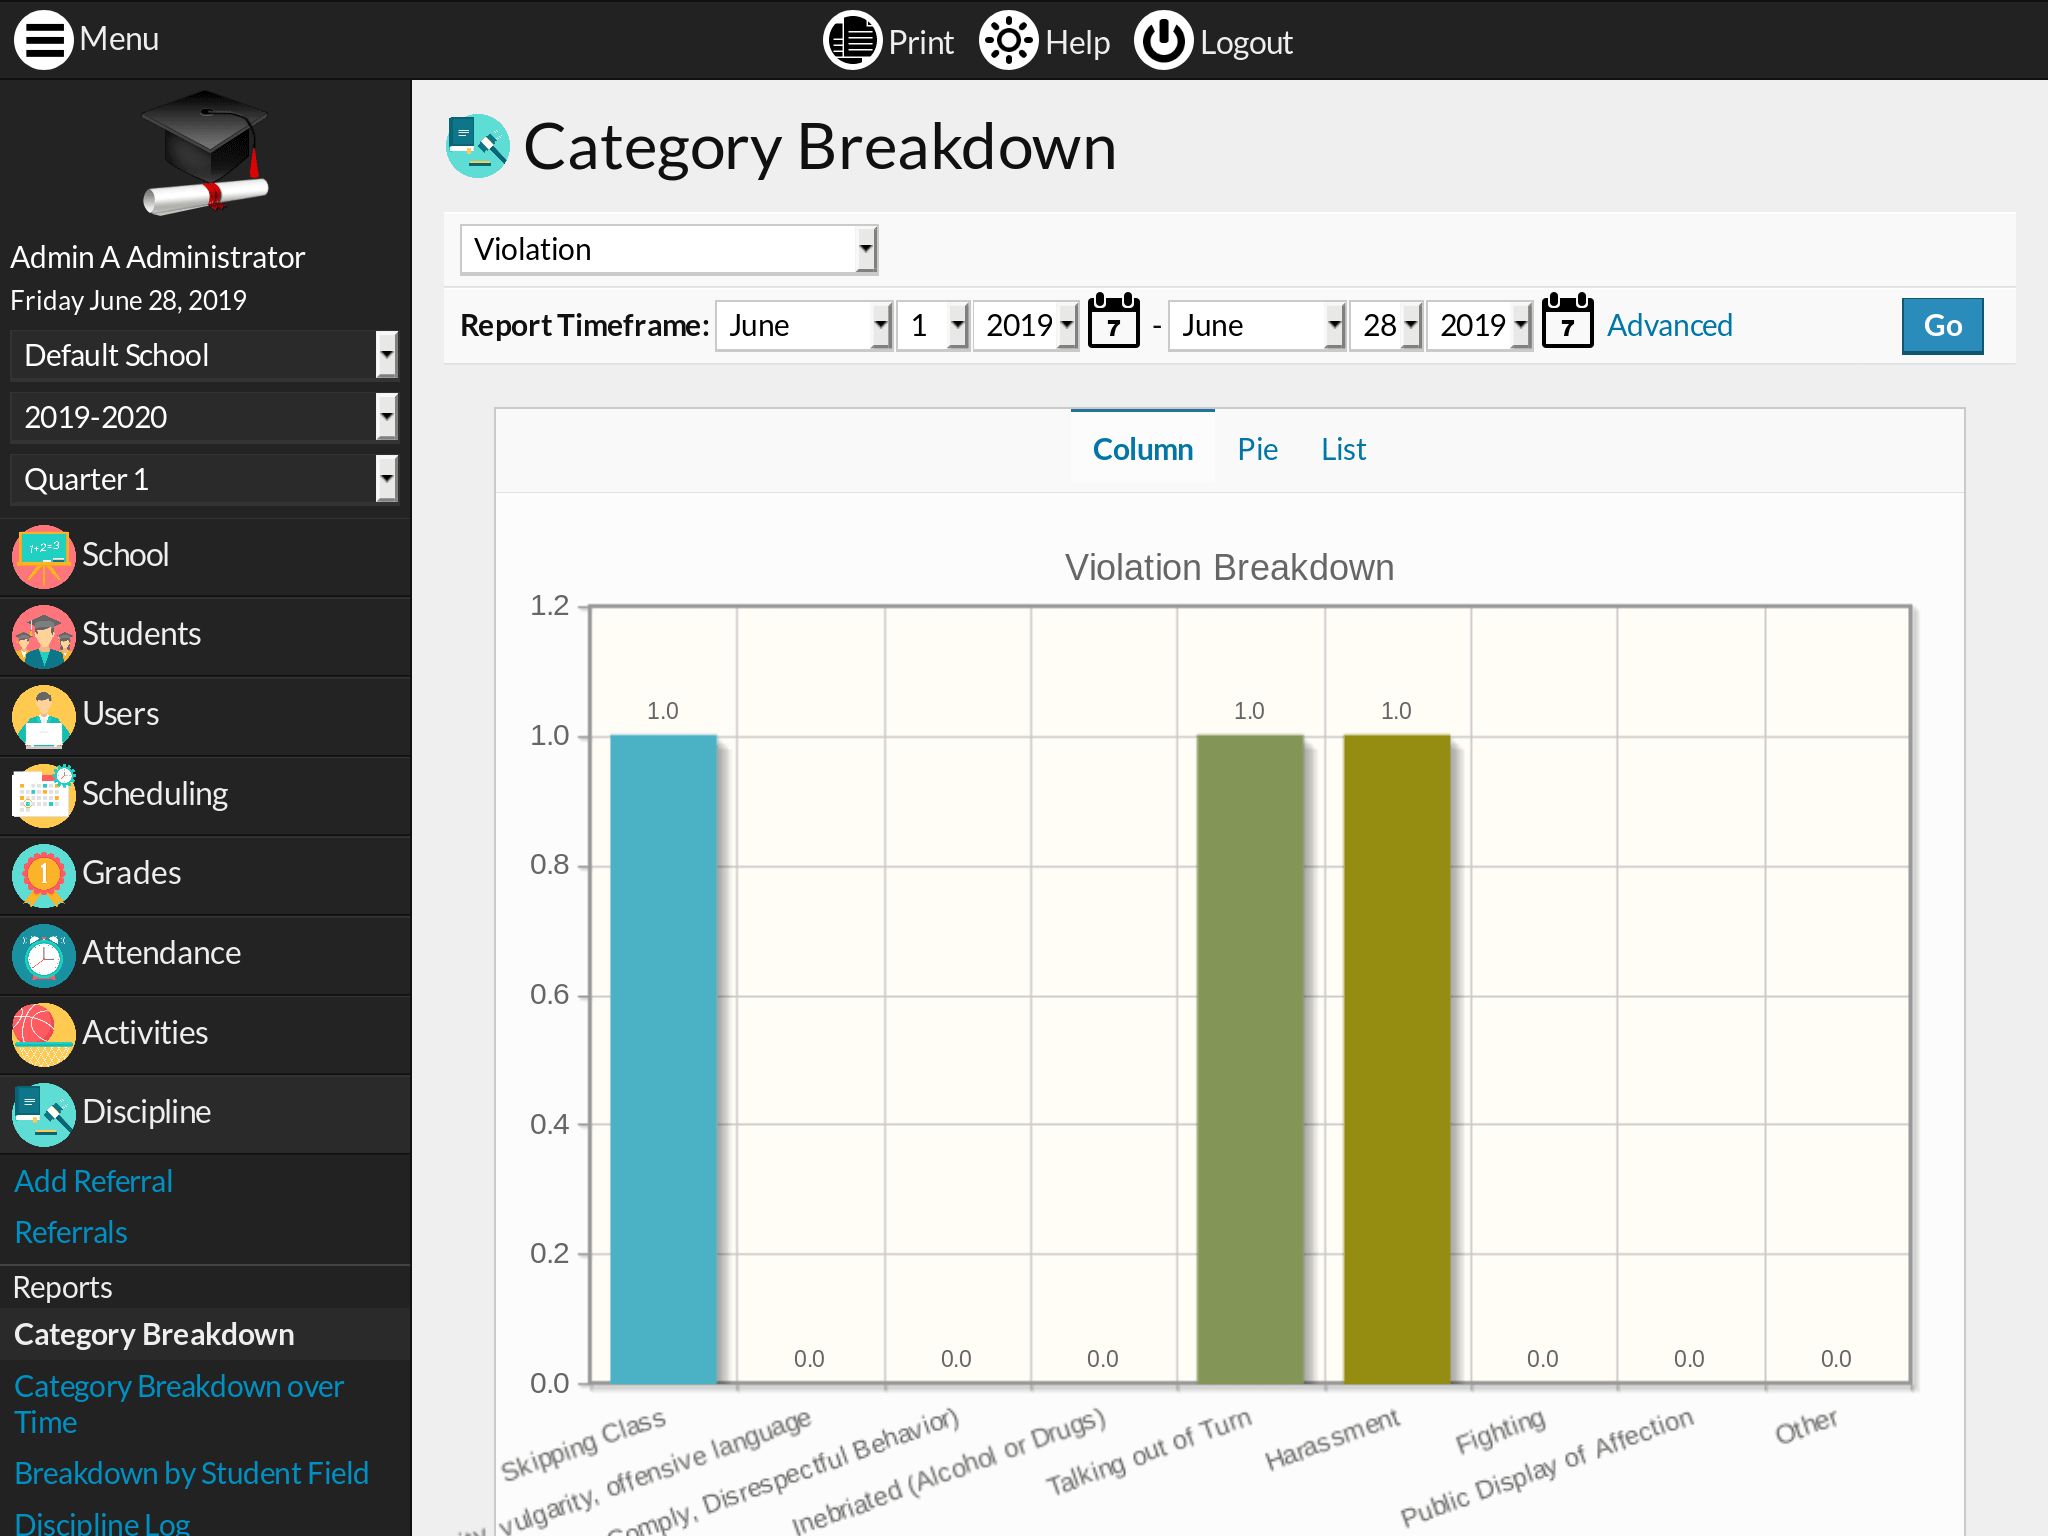
Task: Open the start date calendar picker
Action: (x=1113, y=323)
